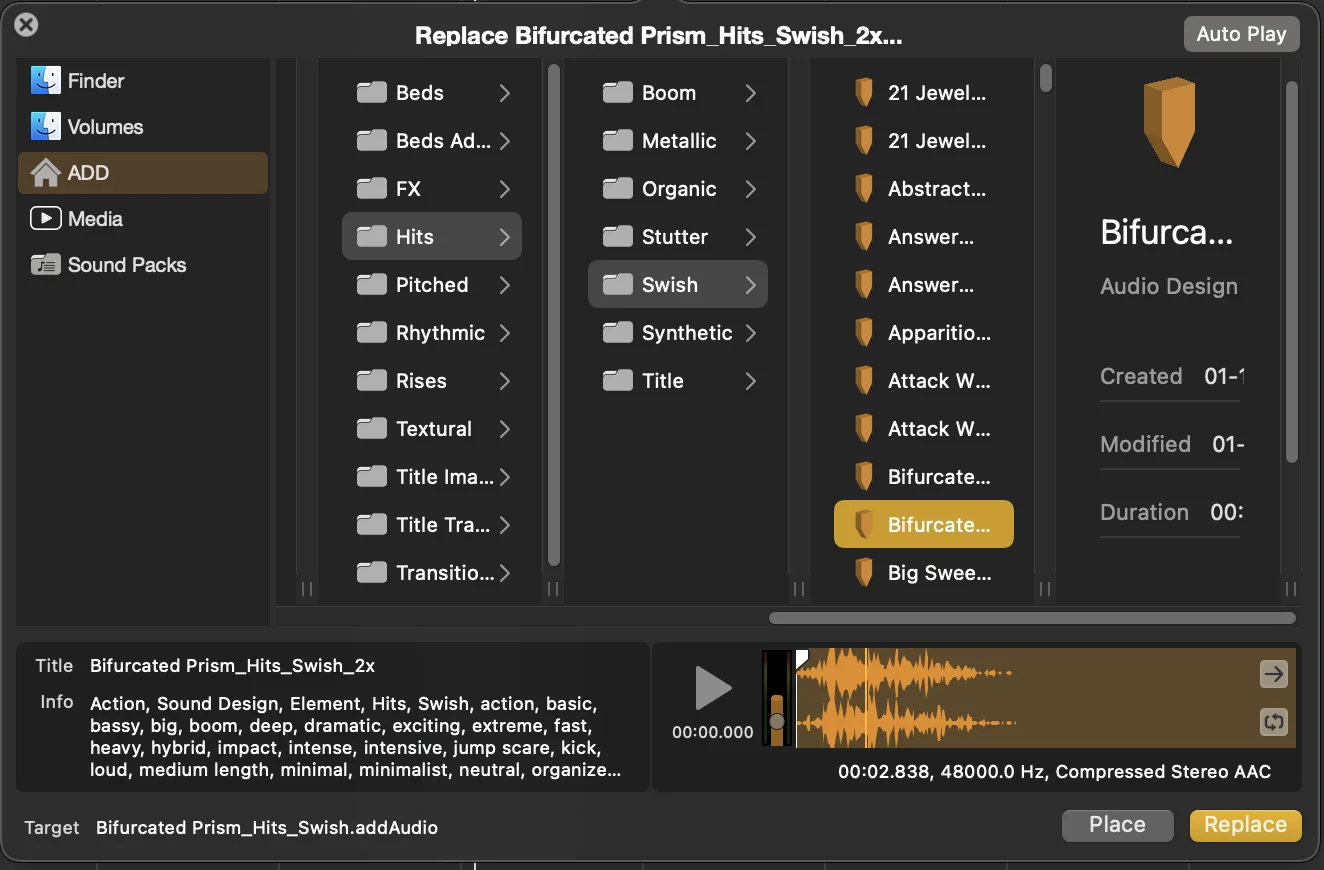Click the file list vertical scrollbar
Screen dimensions: 1324x870
point(1045,77)
